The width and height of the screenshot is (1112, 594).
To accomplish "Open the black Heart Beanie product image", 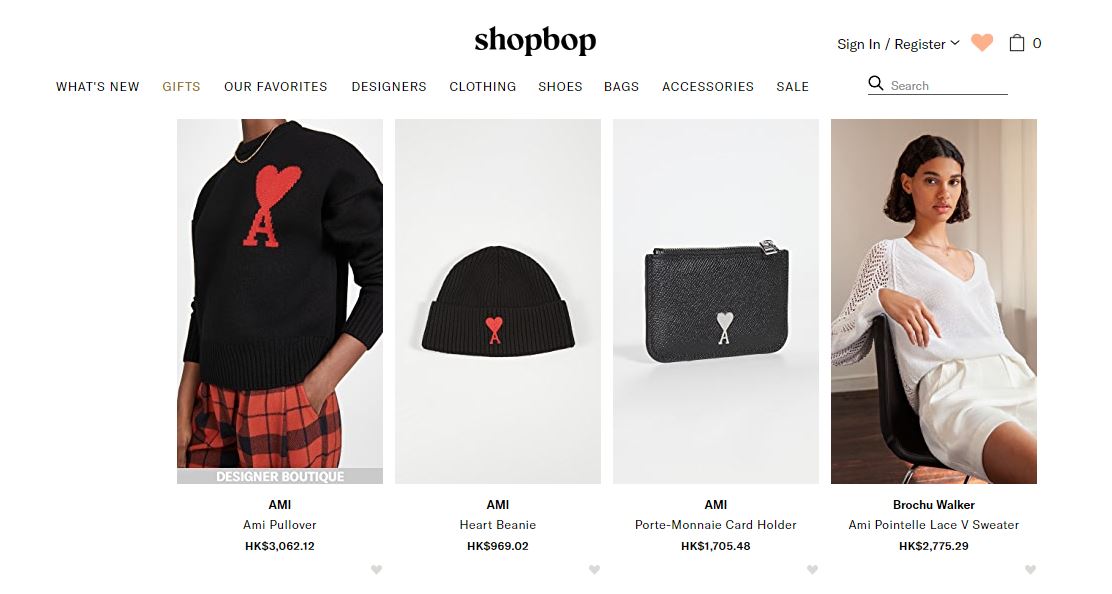I will pos(498,301).
